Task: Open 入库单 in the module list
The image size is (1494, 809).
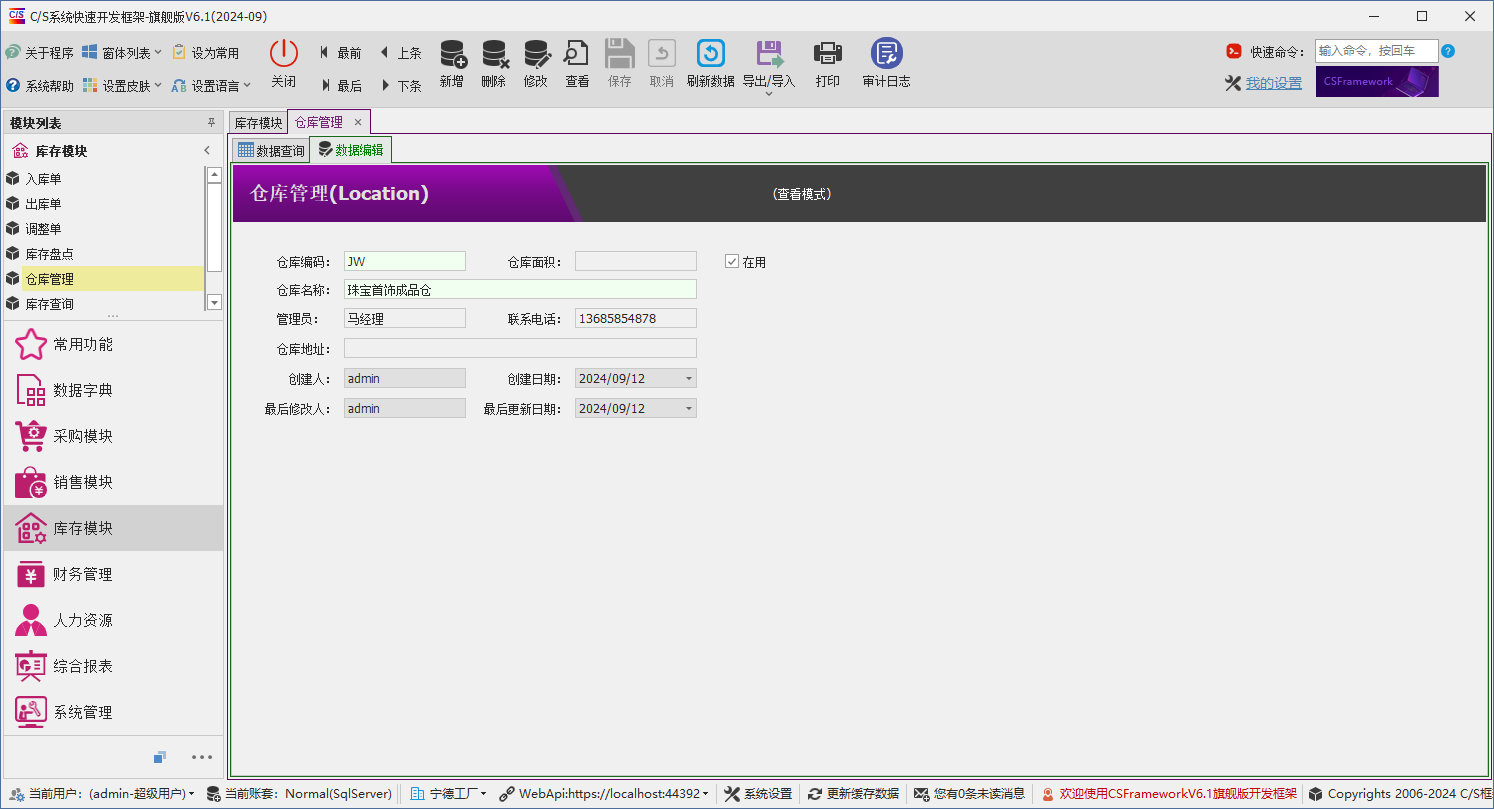Action: click(104, 179)
